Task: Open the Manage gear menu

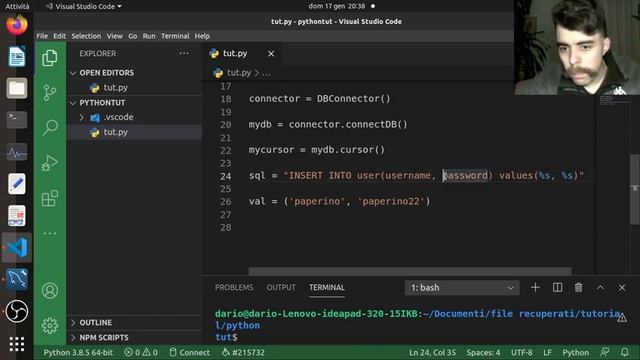Action: click(50, 325)
